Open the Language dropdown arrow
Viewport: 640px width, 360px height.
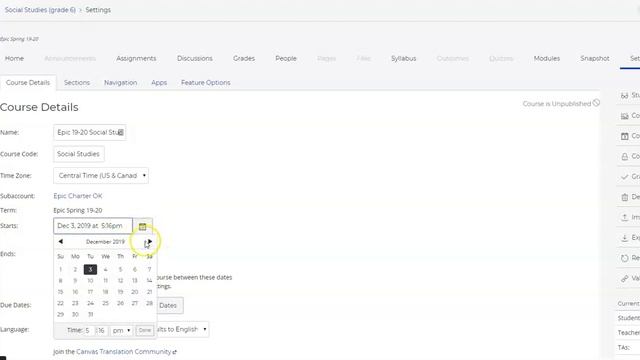(204, 329)
